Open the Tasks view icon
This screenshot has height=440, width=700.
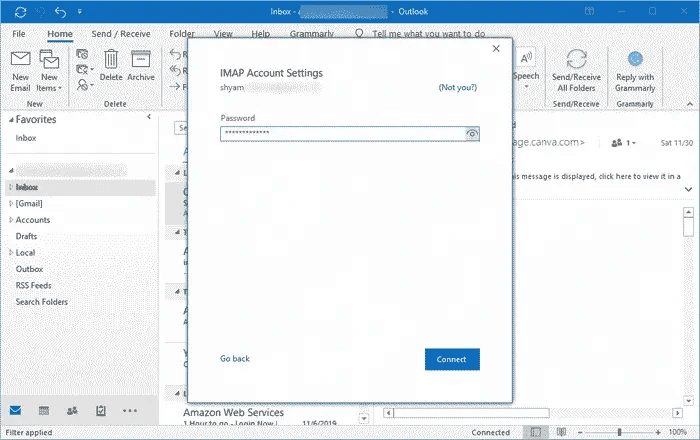[x=101, y=411]
